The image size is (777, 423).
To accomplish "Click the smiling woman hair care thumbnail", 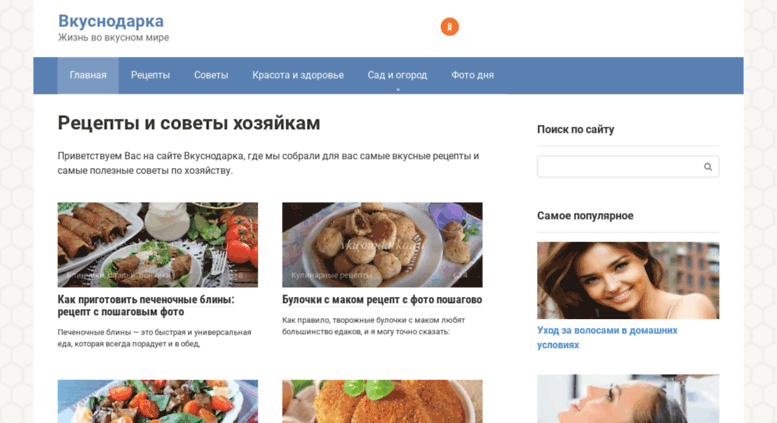I will [x=628, y=280].
